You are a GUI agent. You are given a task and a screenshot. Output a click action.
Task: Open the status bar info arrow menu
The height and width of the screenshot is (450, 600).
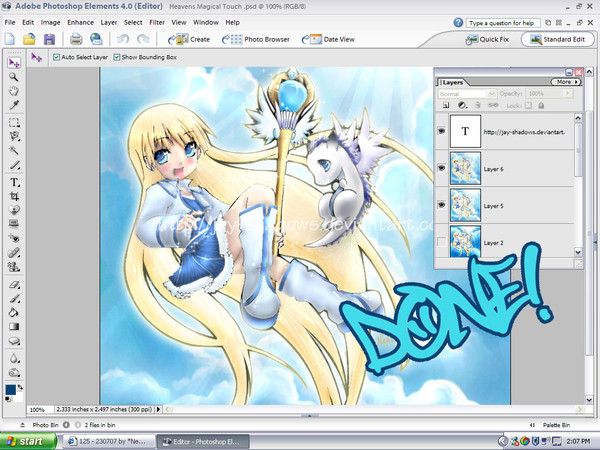tap(158, 409)
